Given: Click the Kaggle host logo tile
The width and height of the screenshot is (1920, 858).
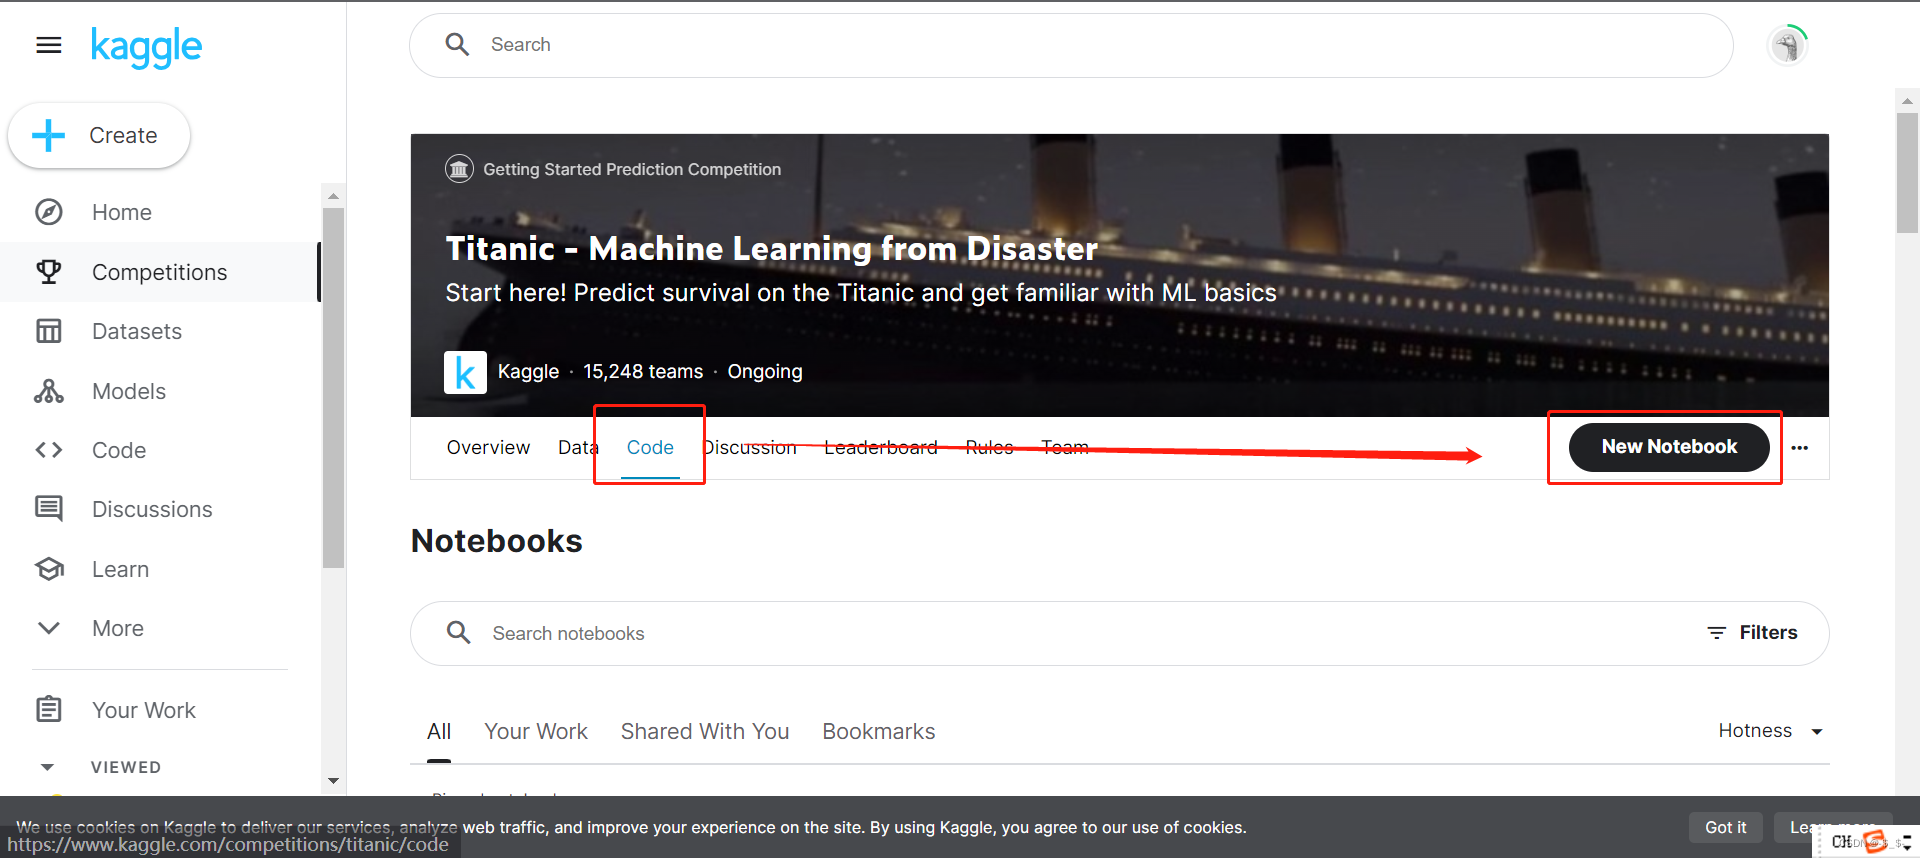Looking at the screenshot, I should click(x=465, y=372).
